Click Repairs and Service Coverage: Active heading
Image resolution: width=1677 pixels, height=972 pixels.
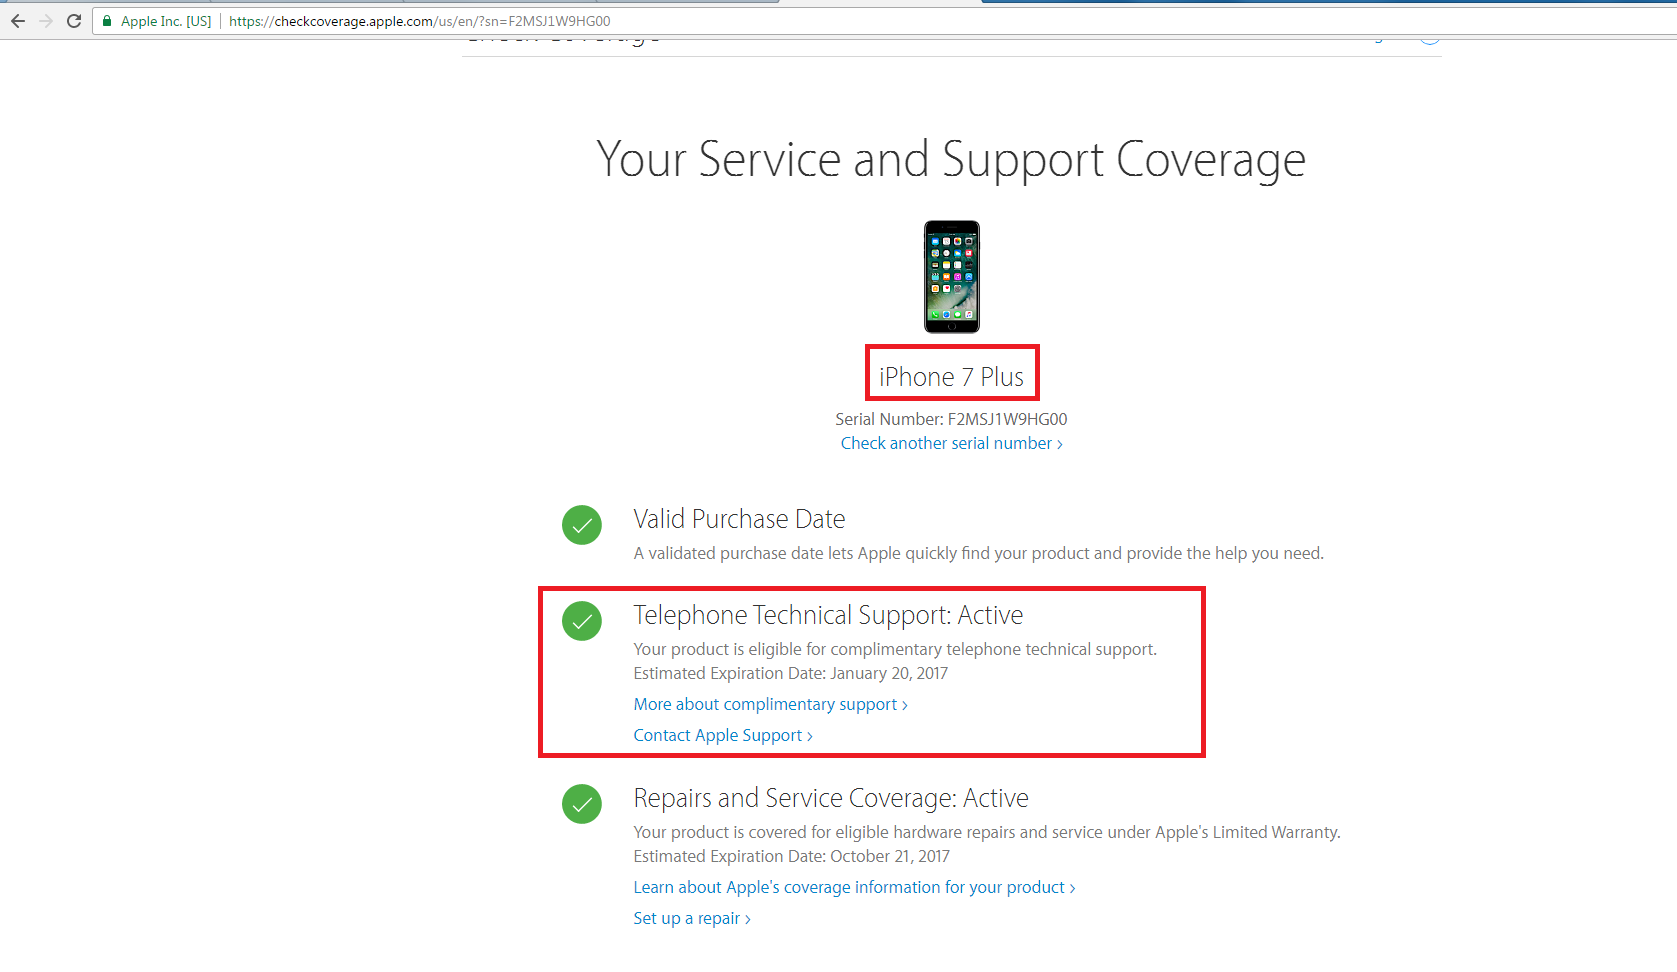coord(831,798)
